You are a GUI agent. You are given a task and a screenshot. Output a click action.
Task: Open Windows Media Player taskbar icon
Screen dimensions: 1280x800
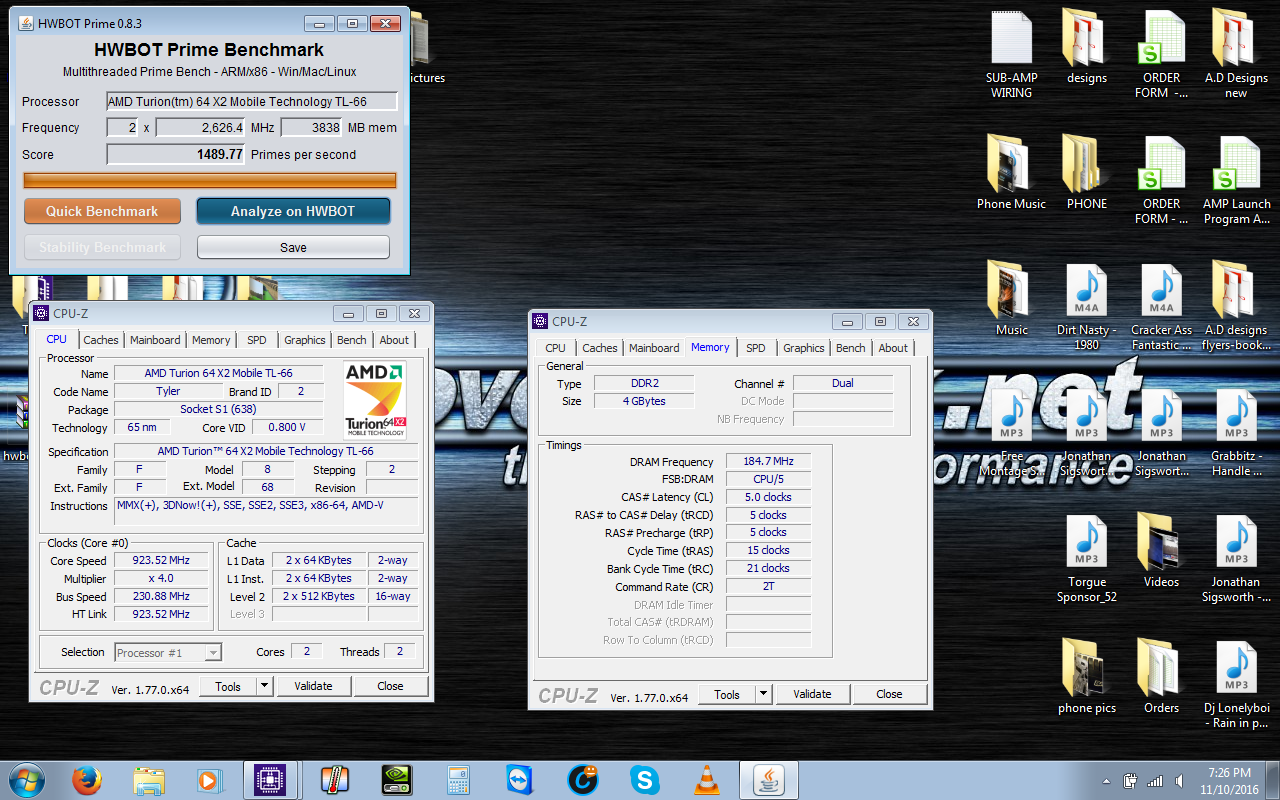(x=209, y=780)
